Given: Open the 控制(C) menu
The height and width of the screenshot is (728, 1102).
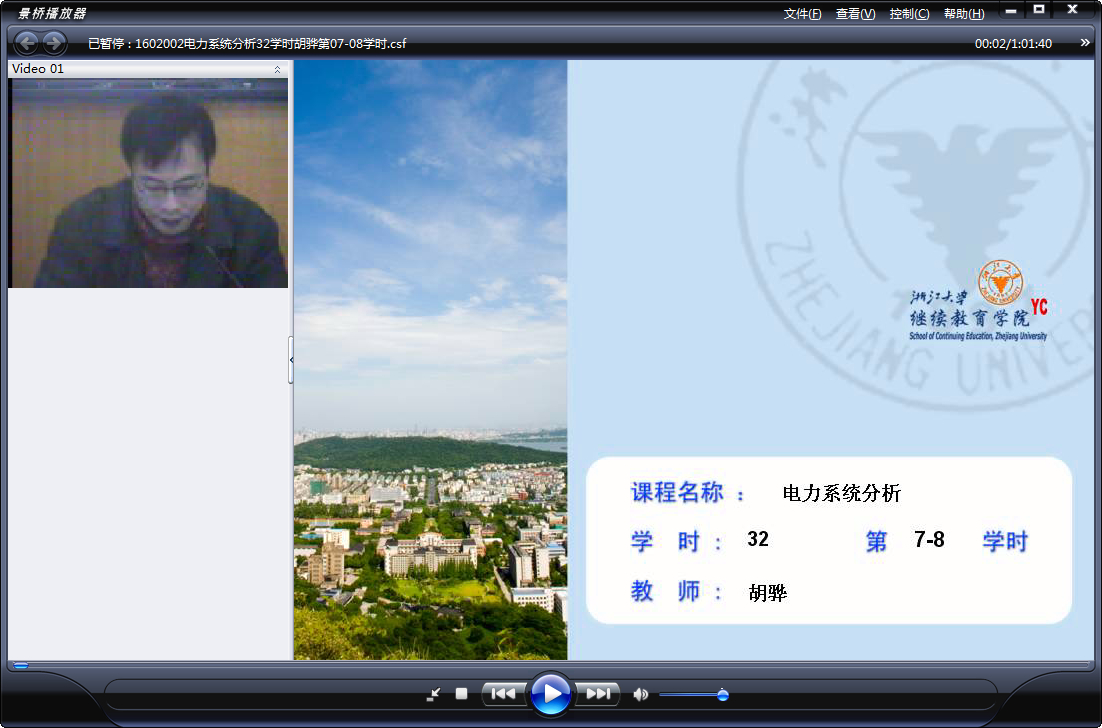Looking at the screenshot, I should coord(909,13).
